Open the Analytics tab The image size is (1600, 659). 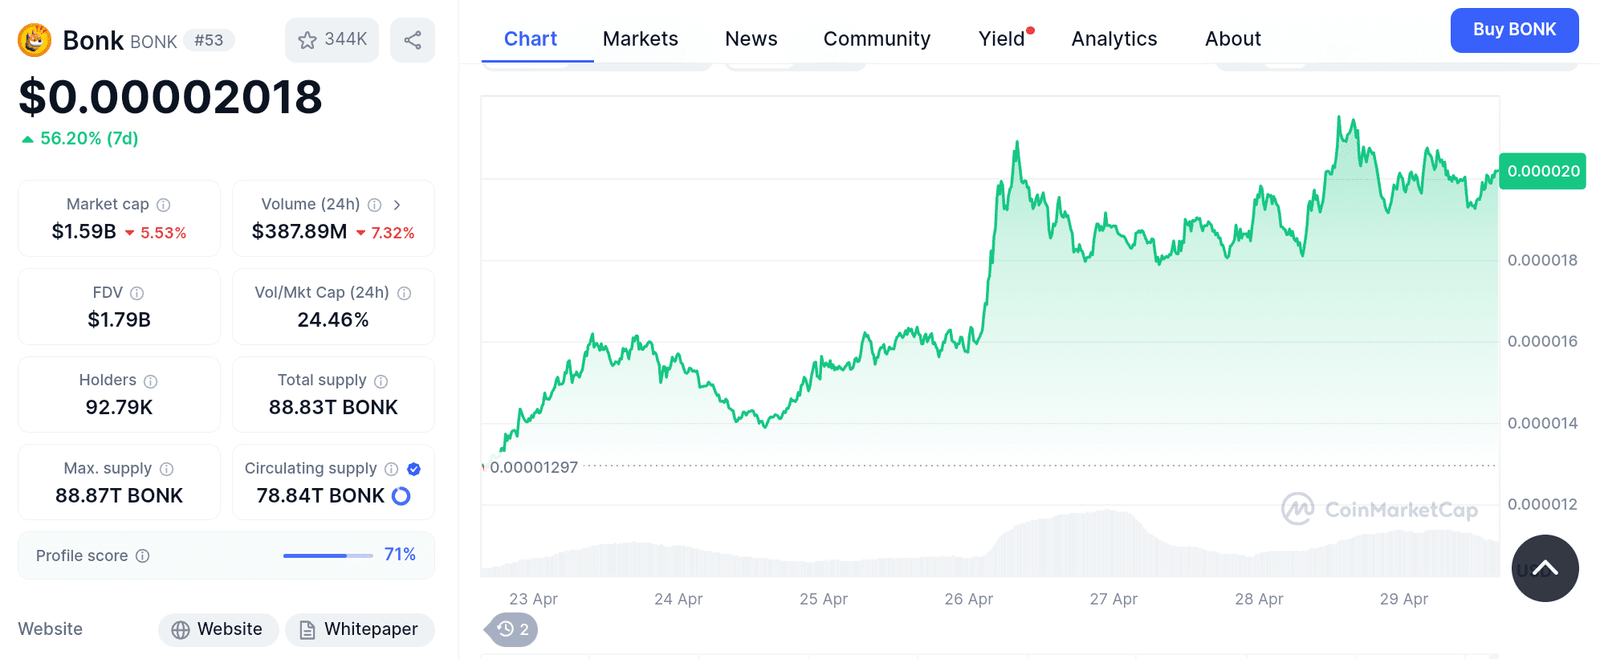pyautogui.click(x=1113, y=38)
